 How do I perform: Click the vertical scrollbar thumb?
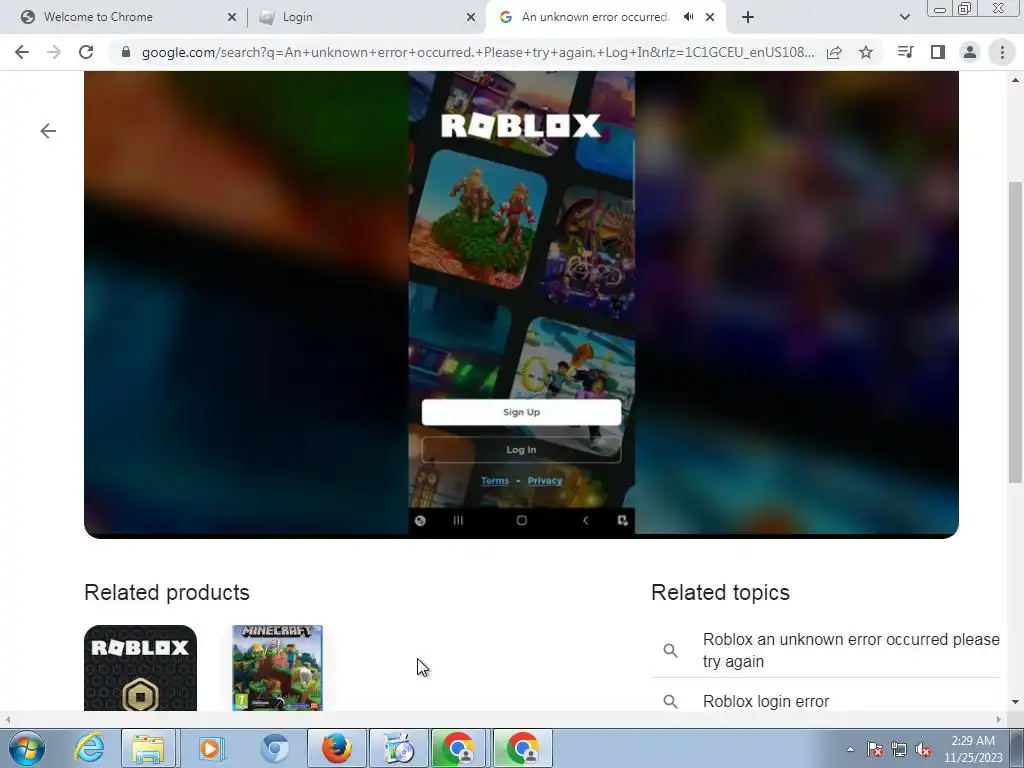[x=1015, y=332]
